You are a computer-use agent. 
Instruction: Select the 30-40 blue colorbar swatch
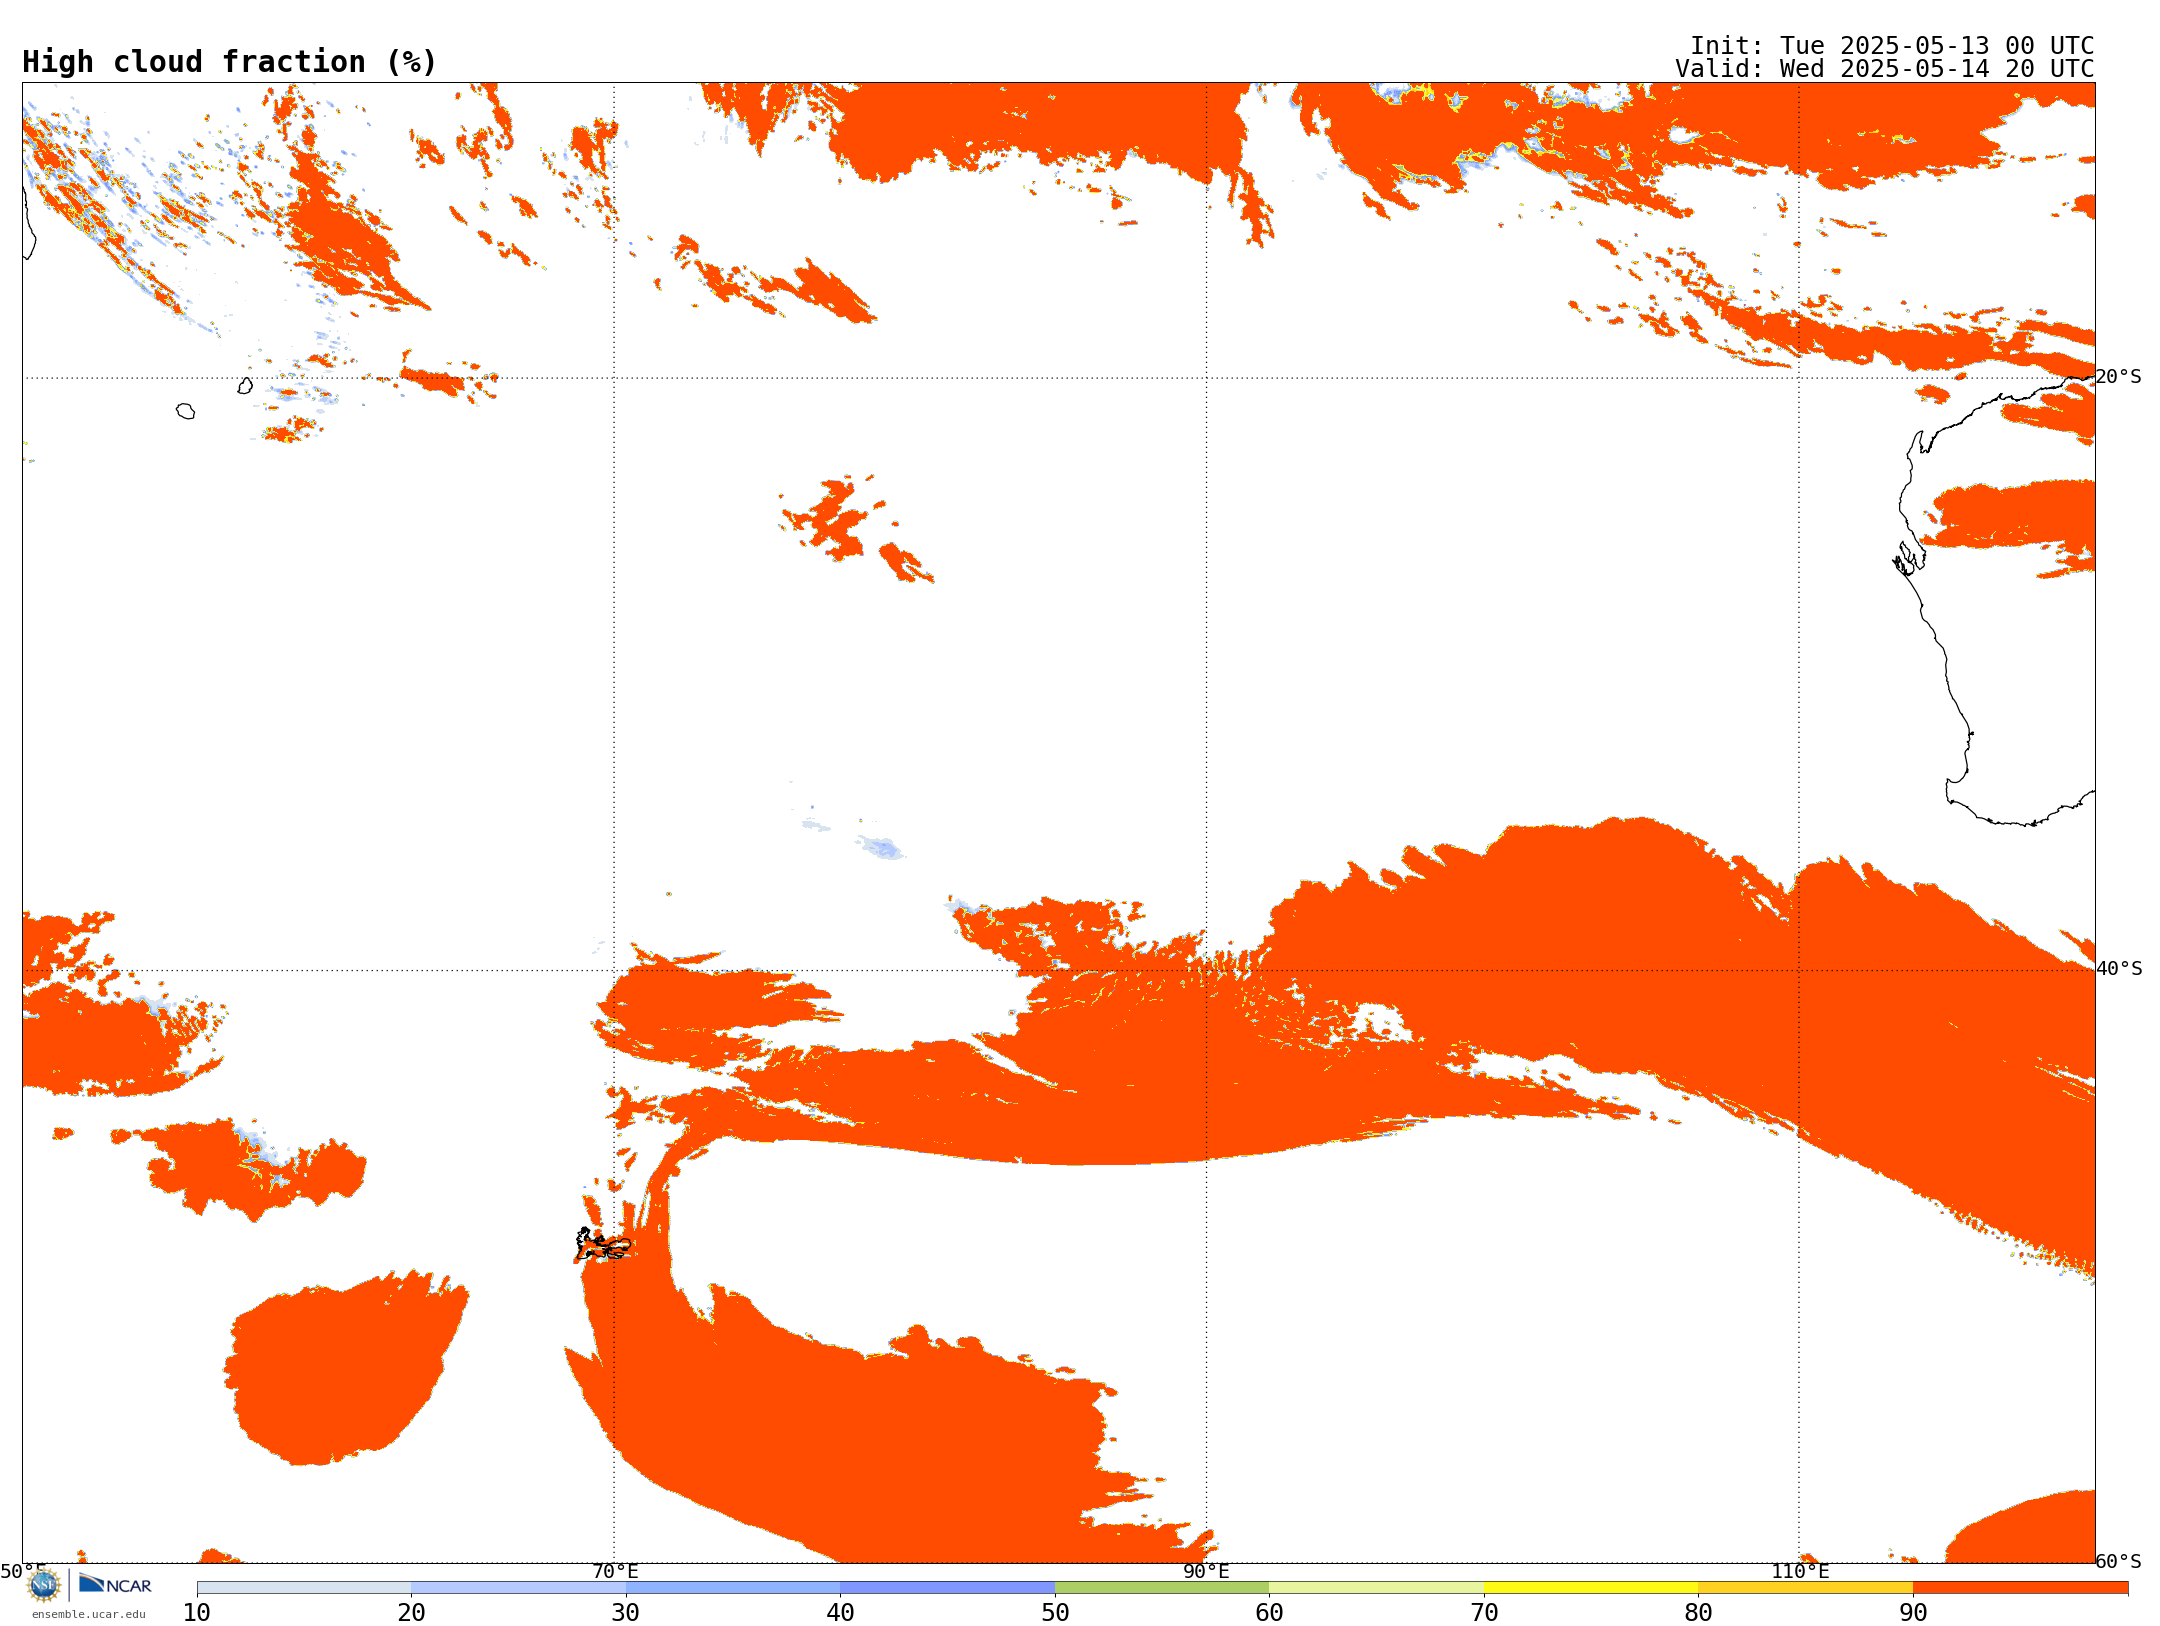point(733,1588)
